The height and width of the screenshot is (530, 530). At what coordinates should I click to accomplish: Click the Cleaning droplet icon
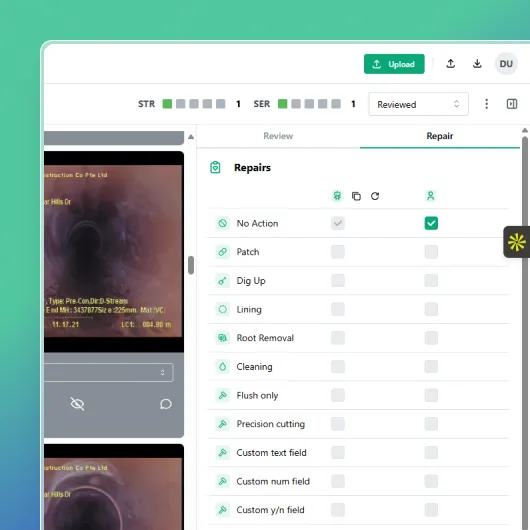222,366
